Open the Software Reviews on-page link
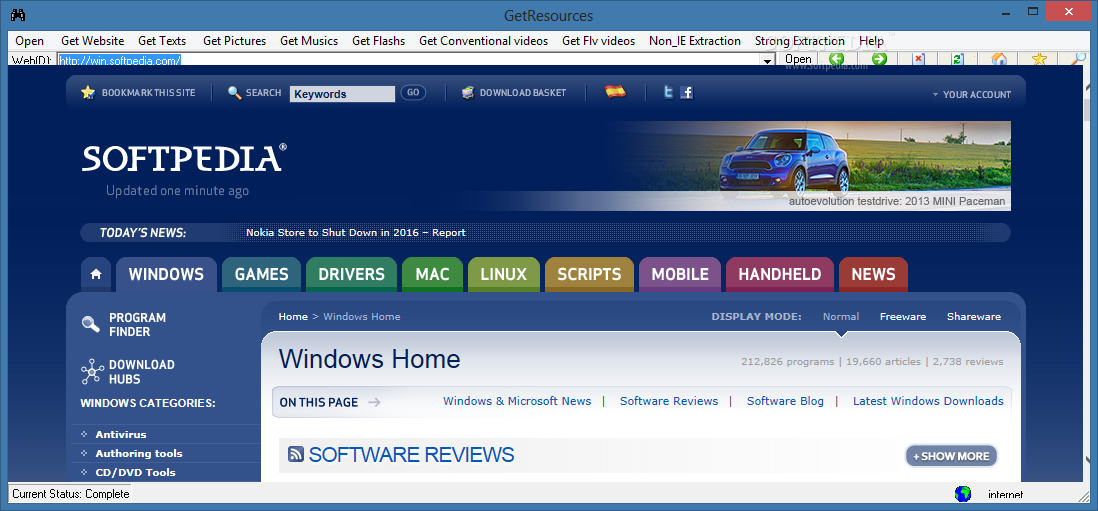1098x511 pixels. [669, 401]
